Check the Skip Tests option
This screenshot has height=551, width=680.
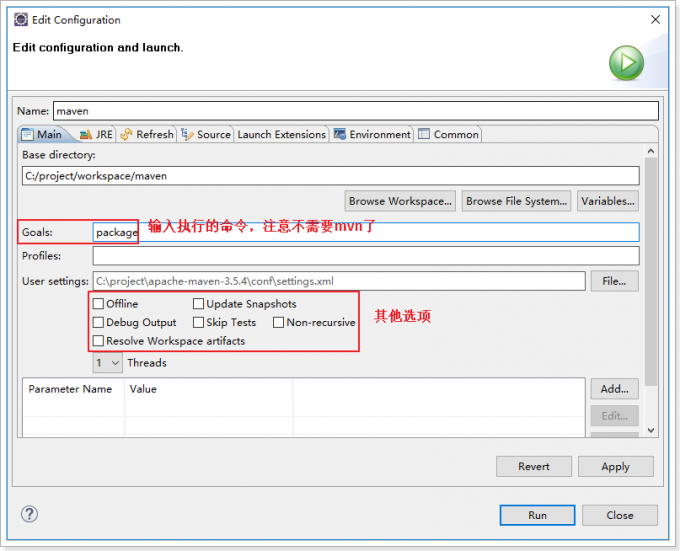click(198, 322)
